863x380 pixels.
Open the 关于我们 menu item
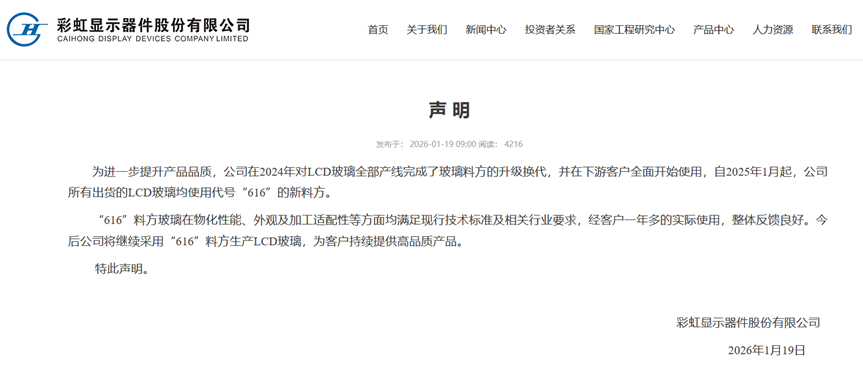pos(427,30)
